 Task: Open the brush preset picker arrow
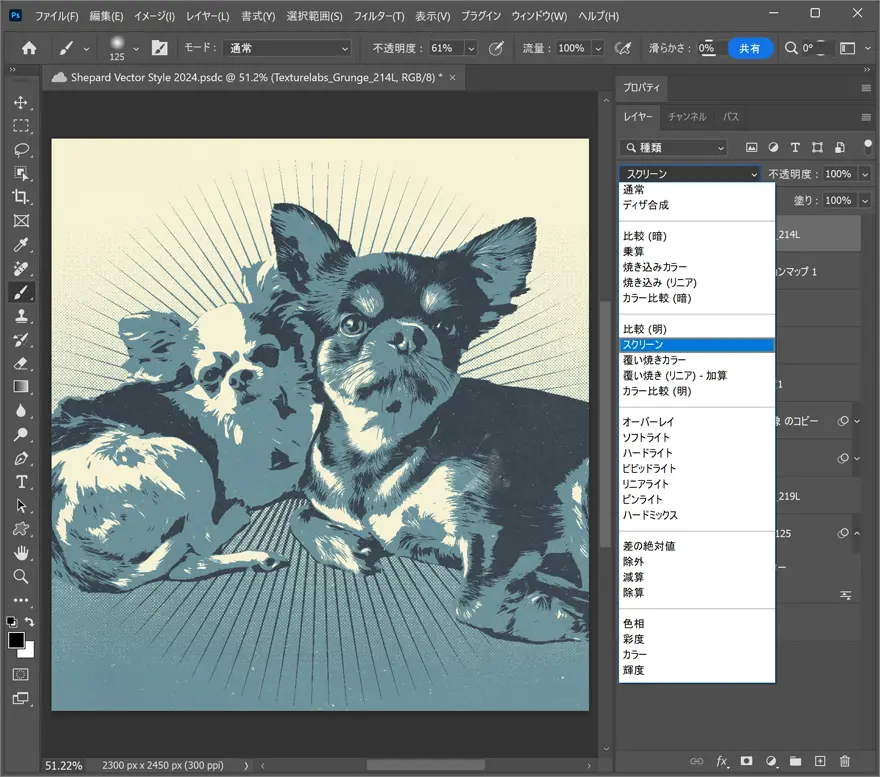tap(136, 49)
